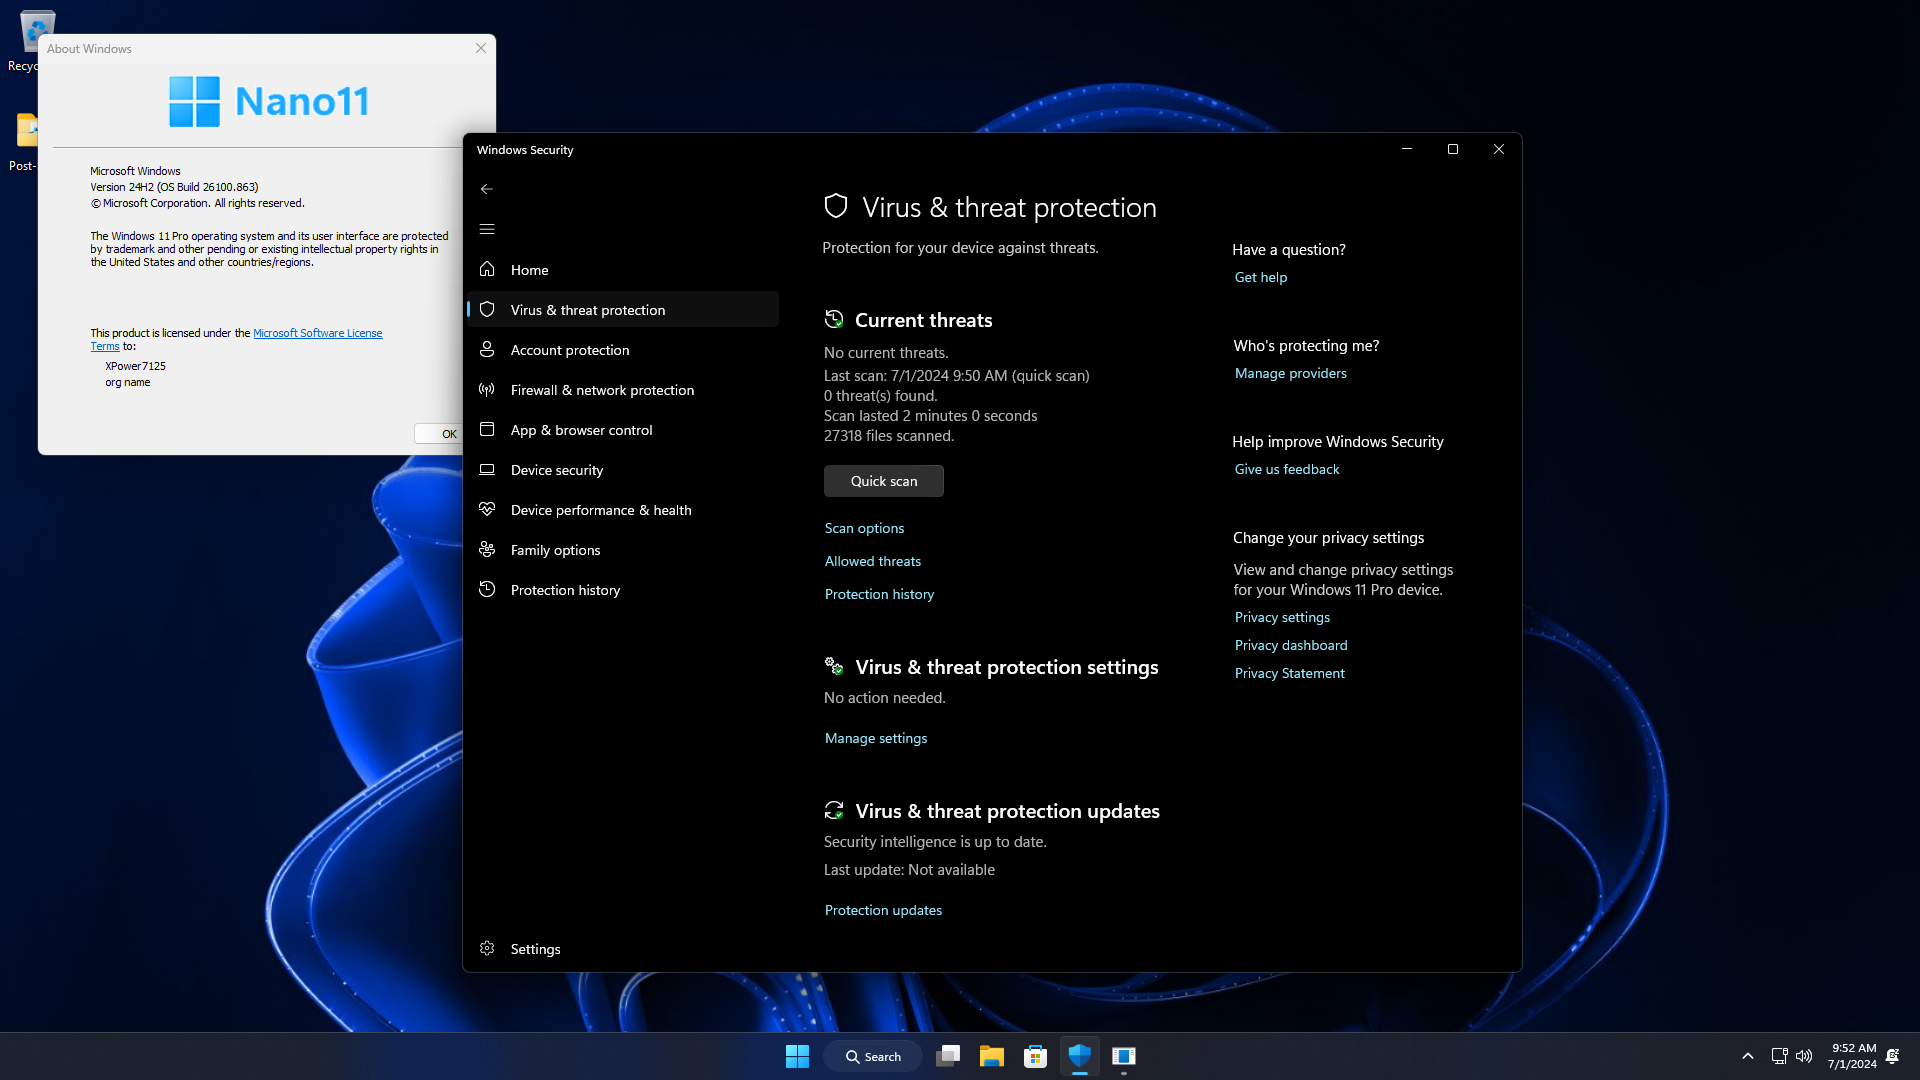
Task: Select Device security in the sidebar
Action: (556, 470)
